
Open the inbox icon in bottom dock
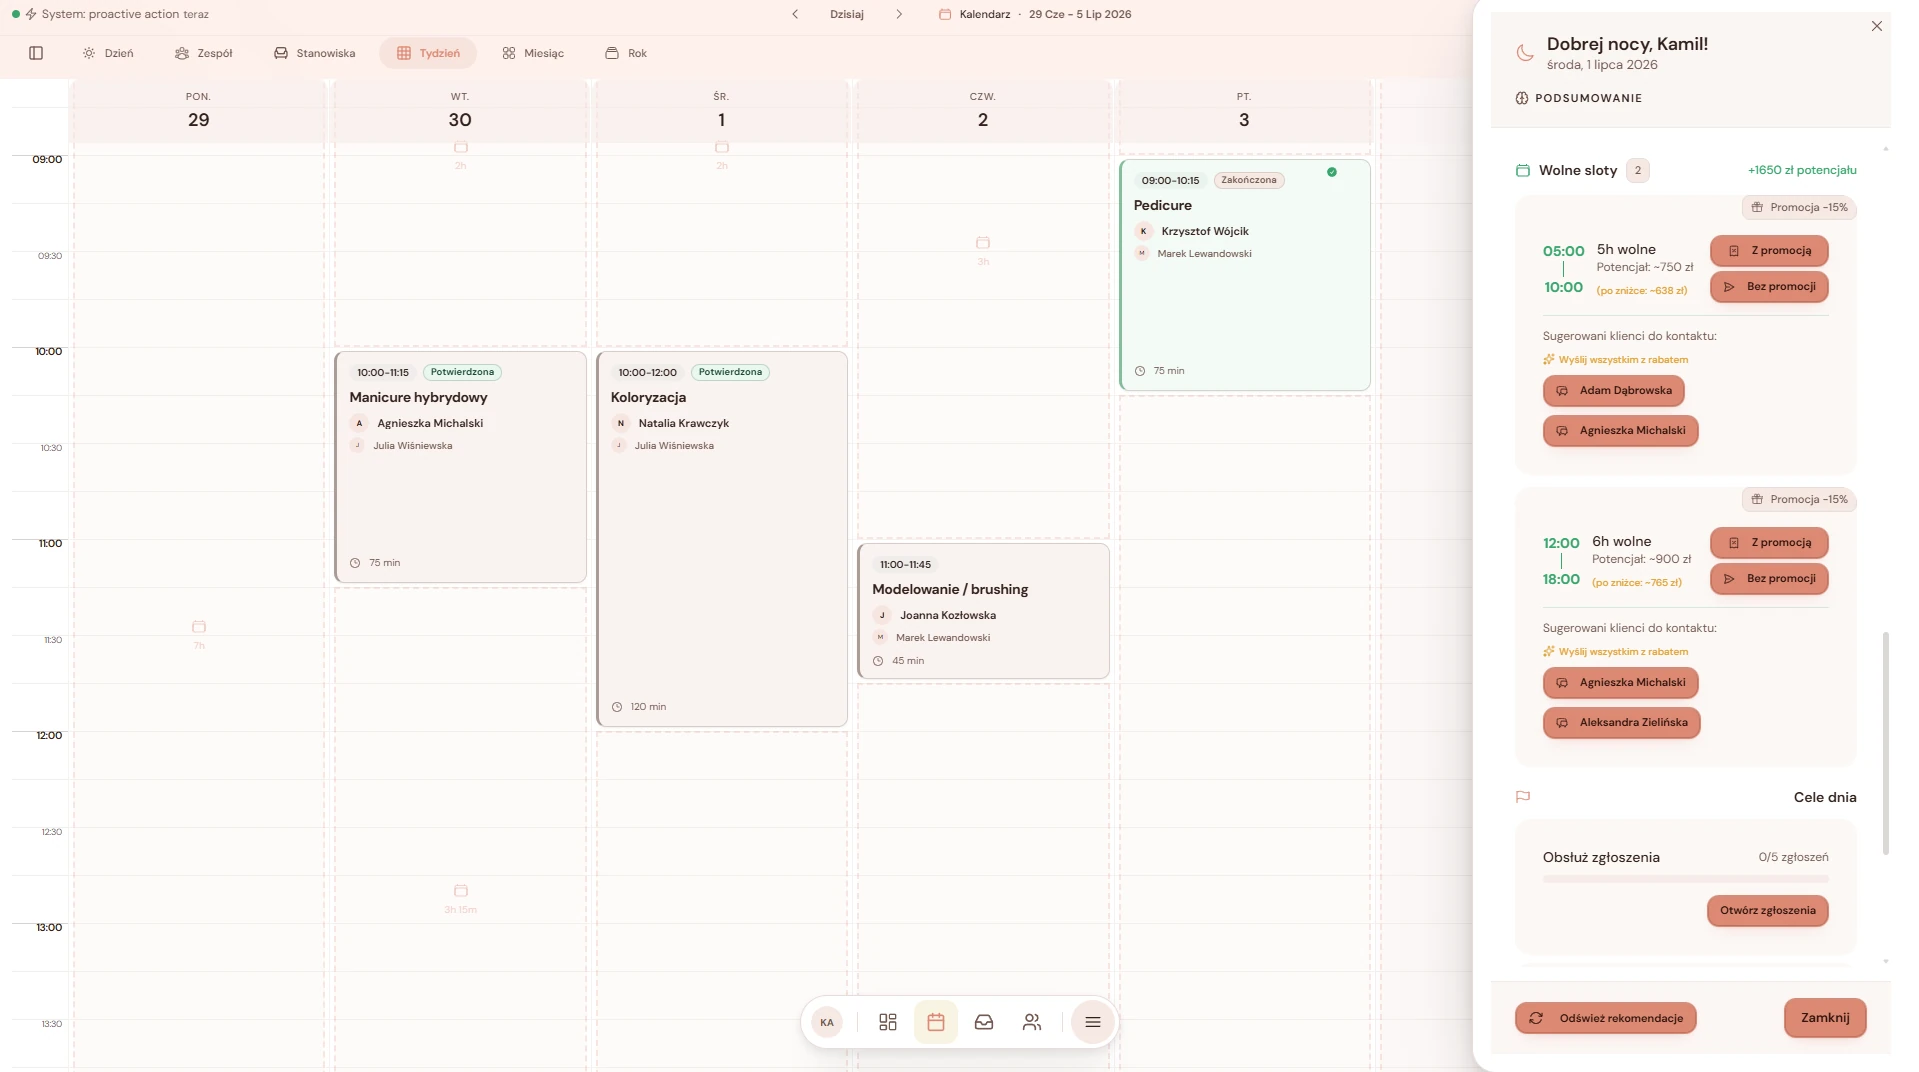tap(984, 1022)
